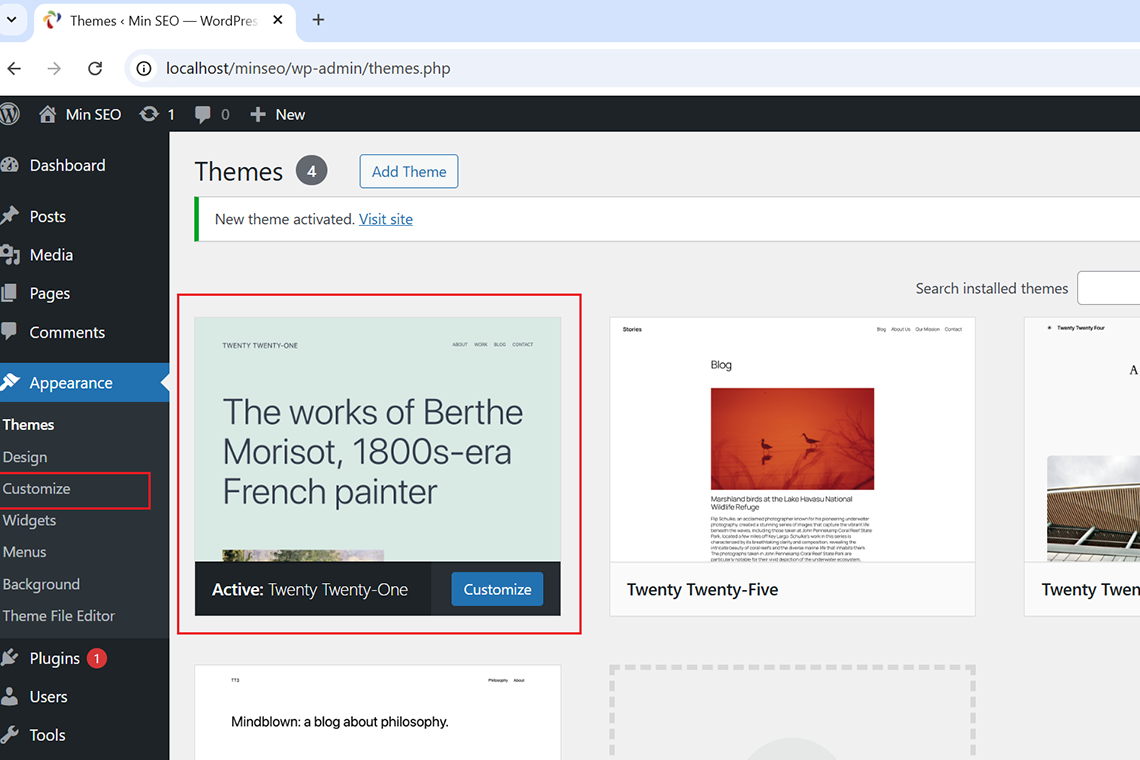The width and height of the screenshot is (1140, 760).
Task: Click the Search installed themes field
Action: 1108,288
